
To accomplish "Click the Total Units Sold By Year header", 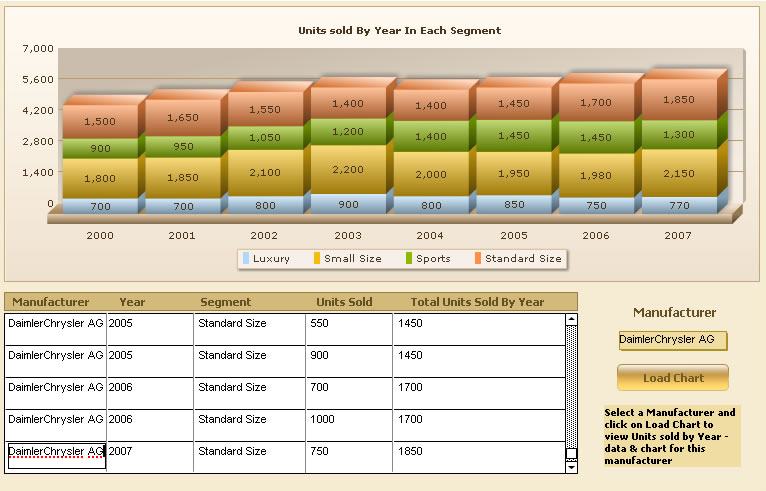I will [477, 302].
